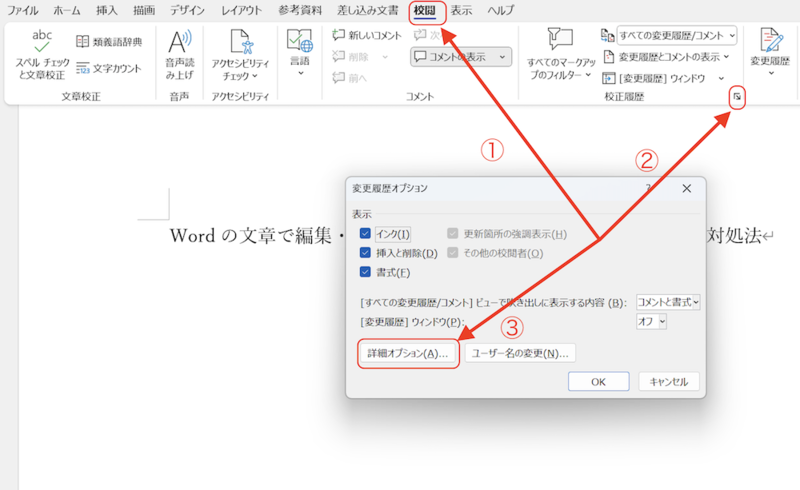Click ユーザー名の変更(N)... button
The image size is (800, 490).
pyautogui.click(x=520, y=353)
